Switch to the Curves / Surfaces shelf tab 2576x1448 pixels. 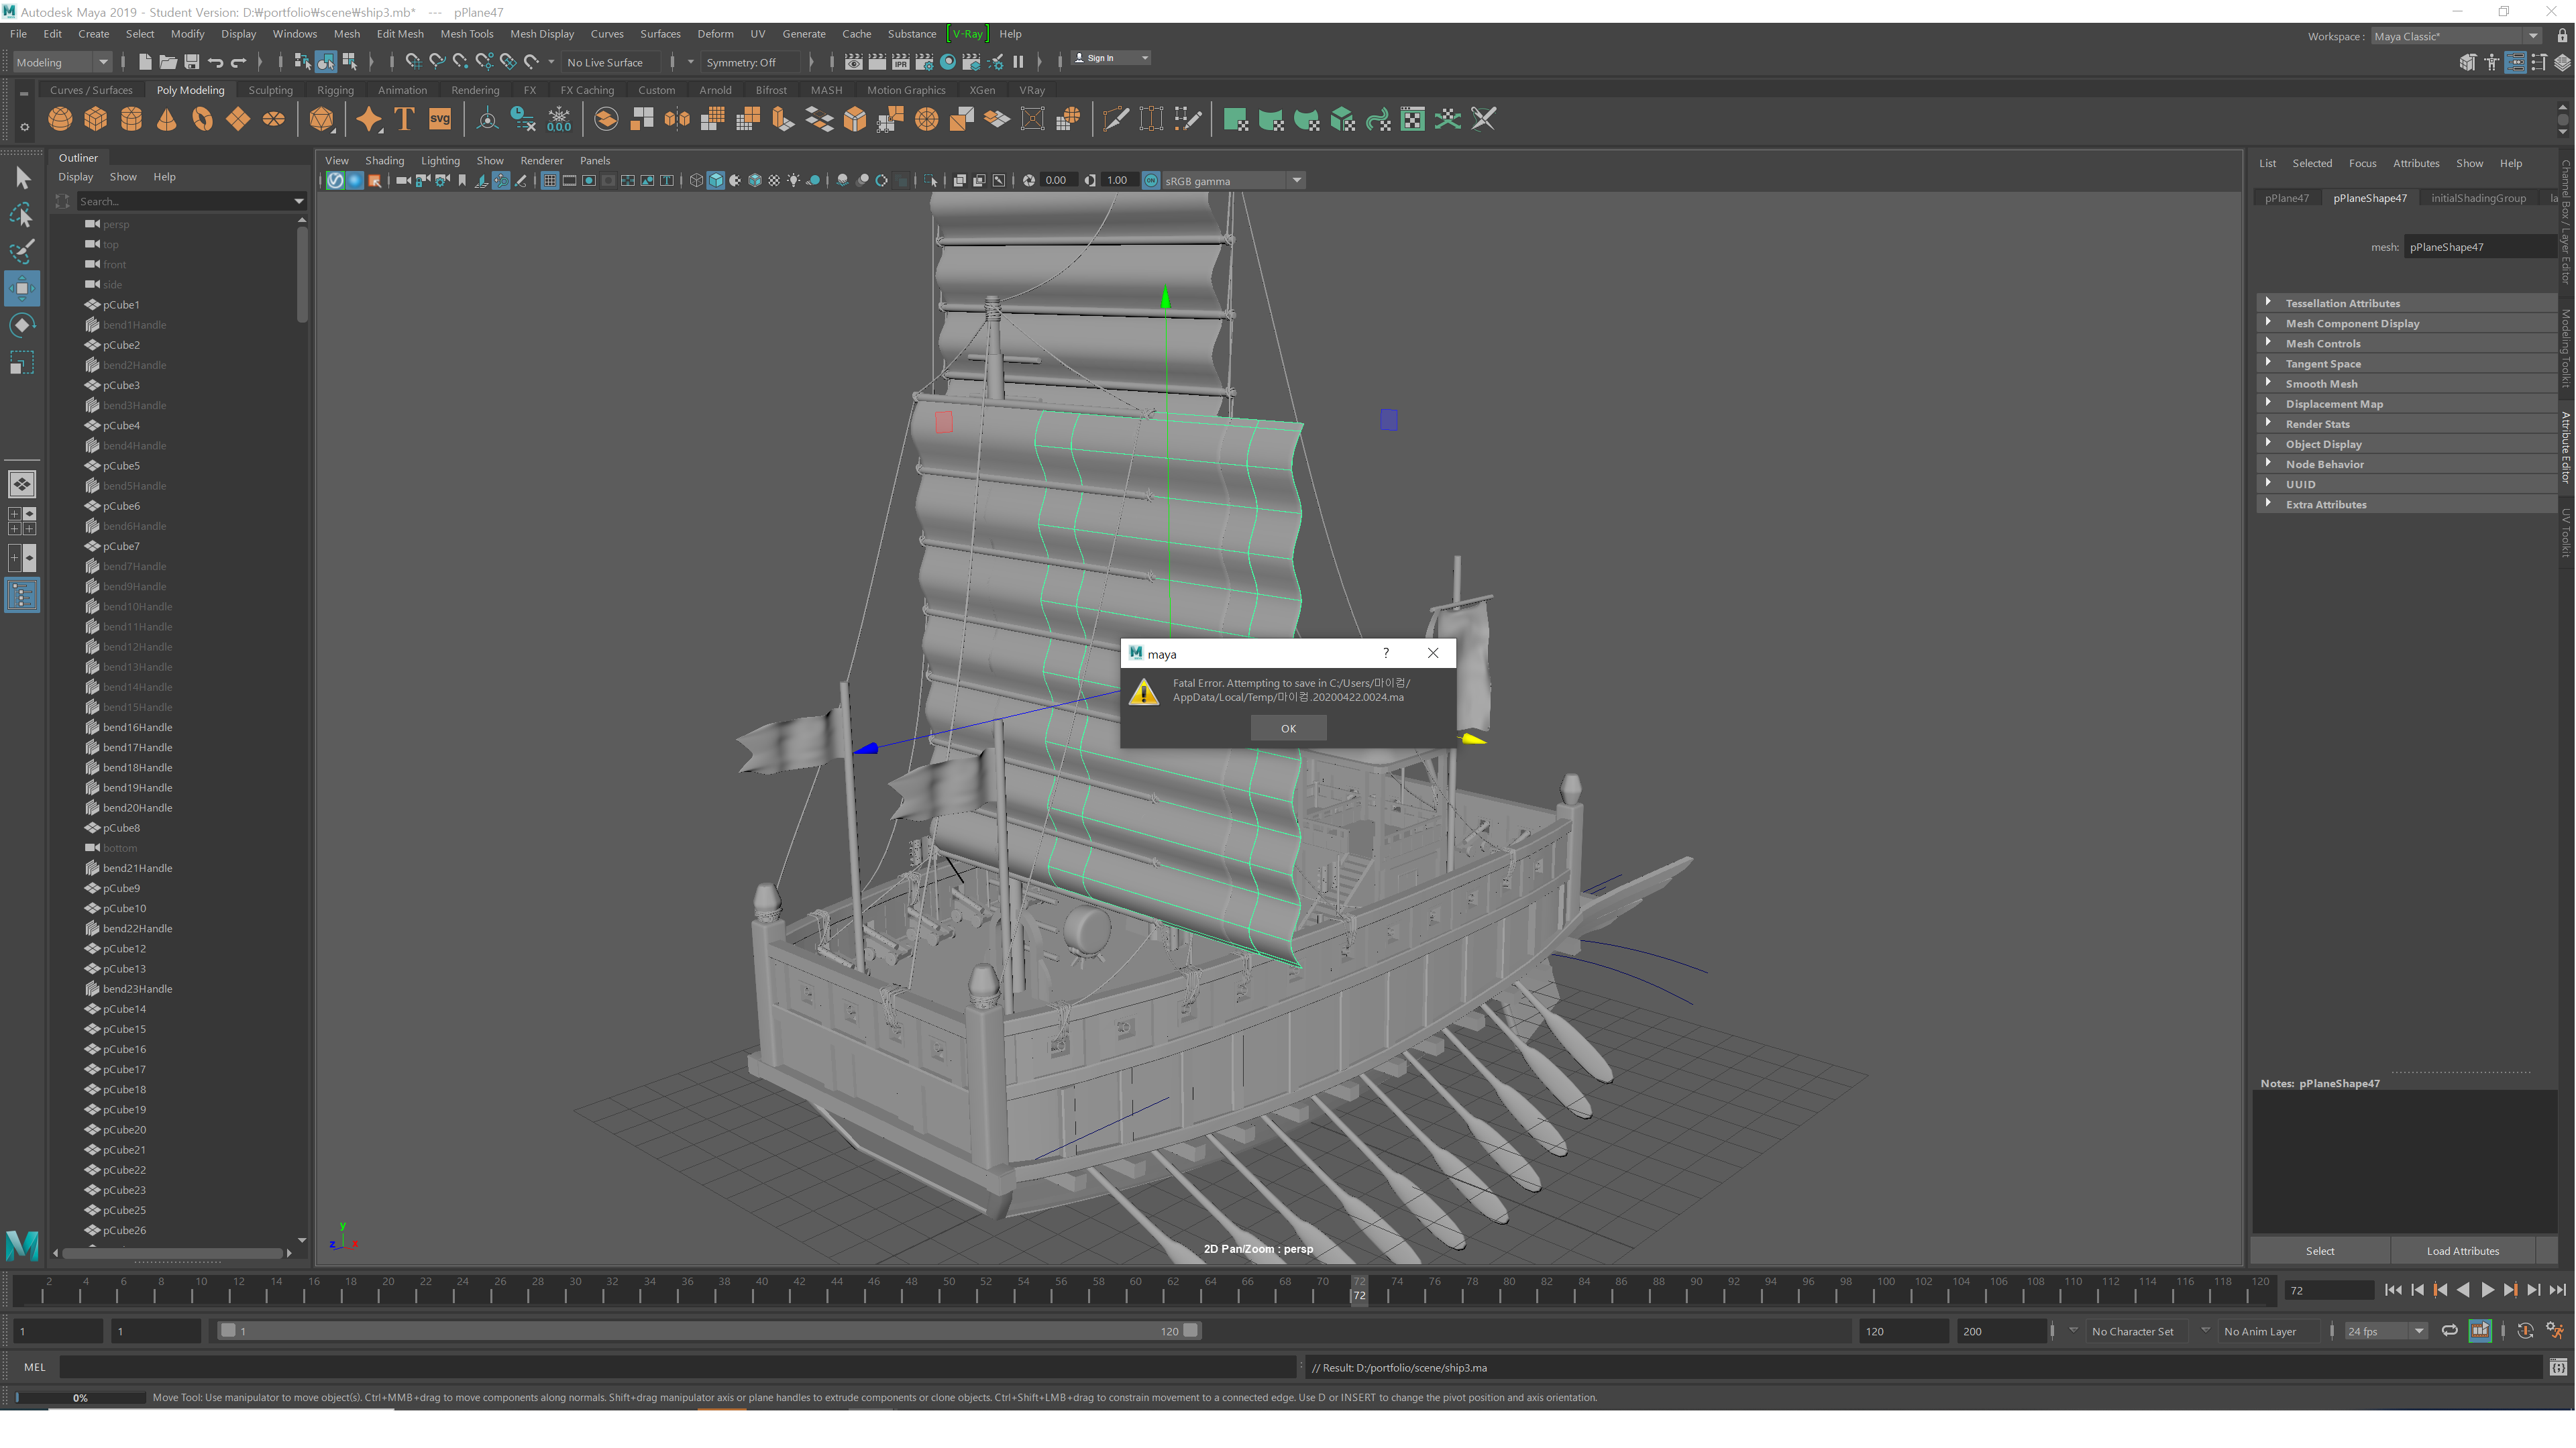point(91,90)
